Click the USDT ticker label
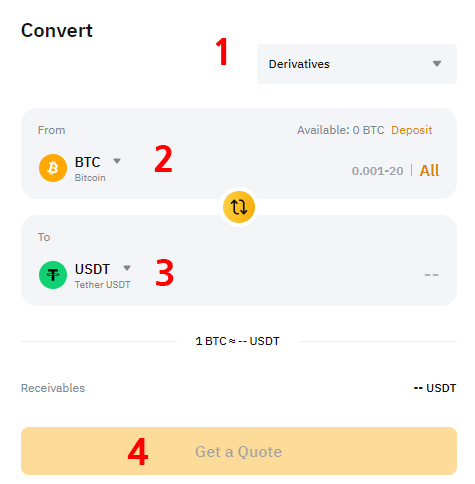The width and height of the screenshot is (475, 484). coord(92,269)
